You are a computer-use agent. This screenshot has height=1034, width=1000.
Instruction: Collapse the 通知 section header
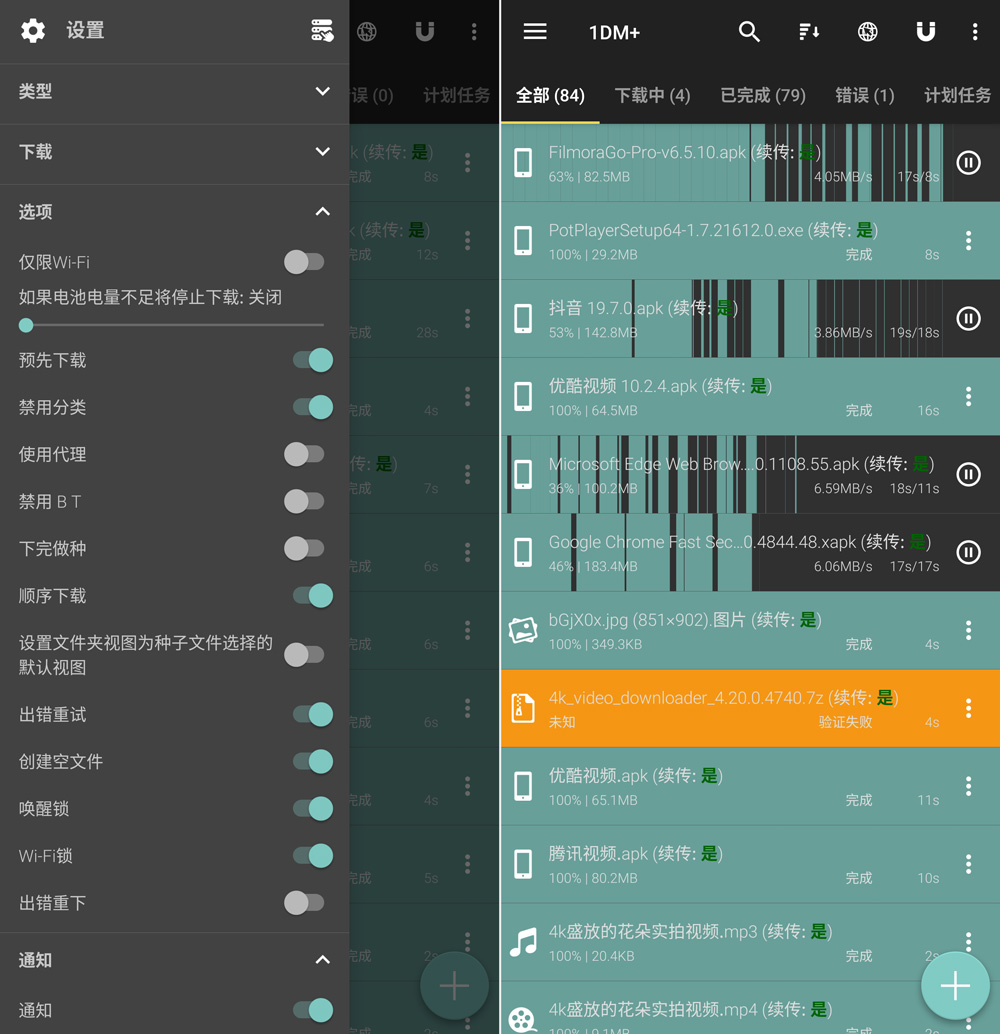coord(174,960)
